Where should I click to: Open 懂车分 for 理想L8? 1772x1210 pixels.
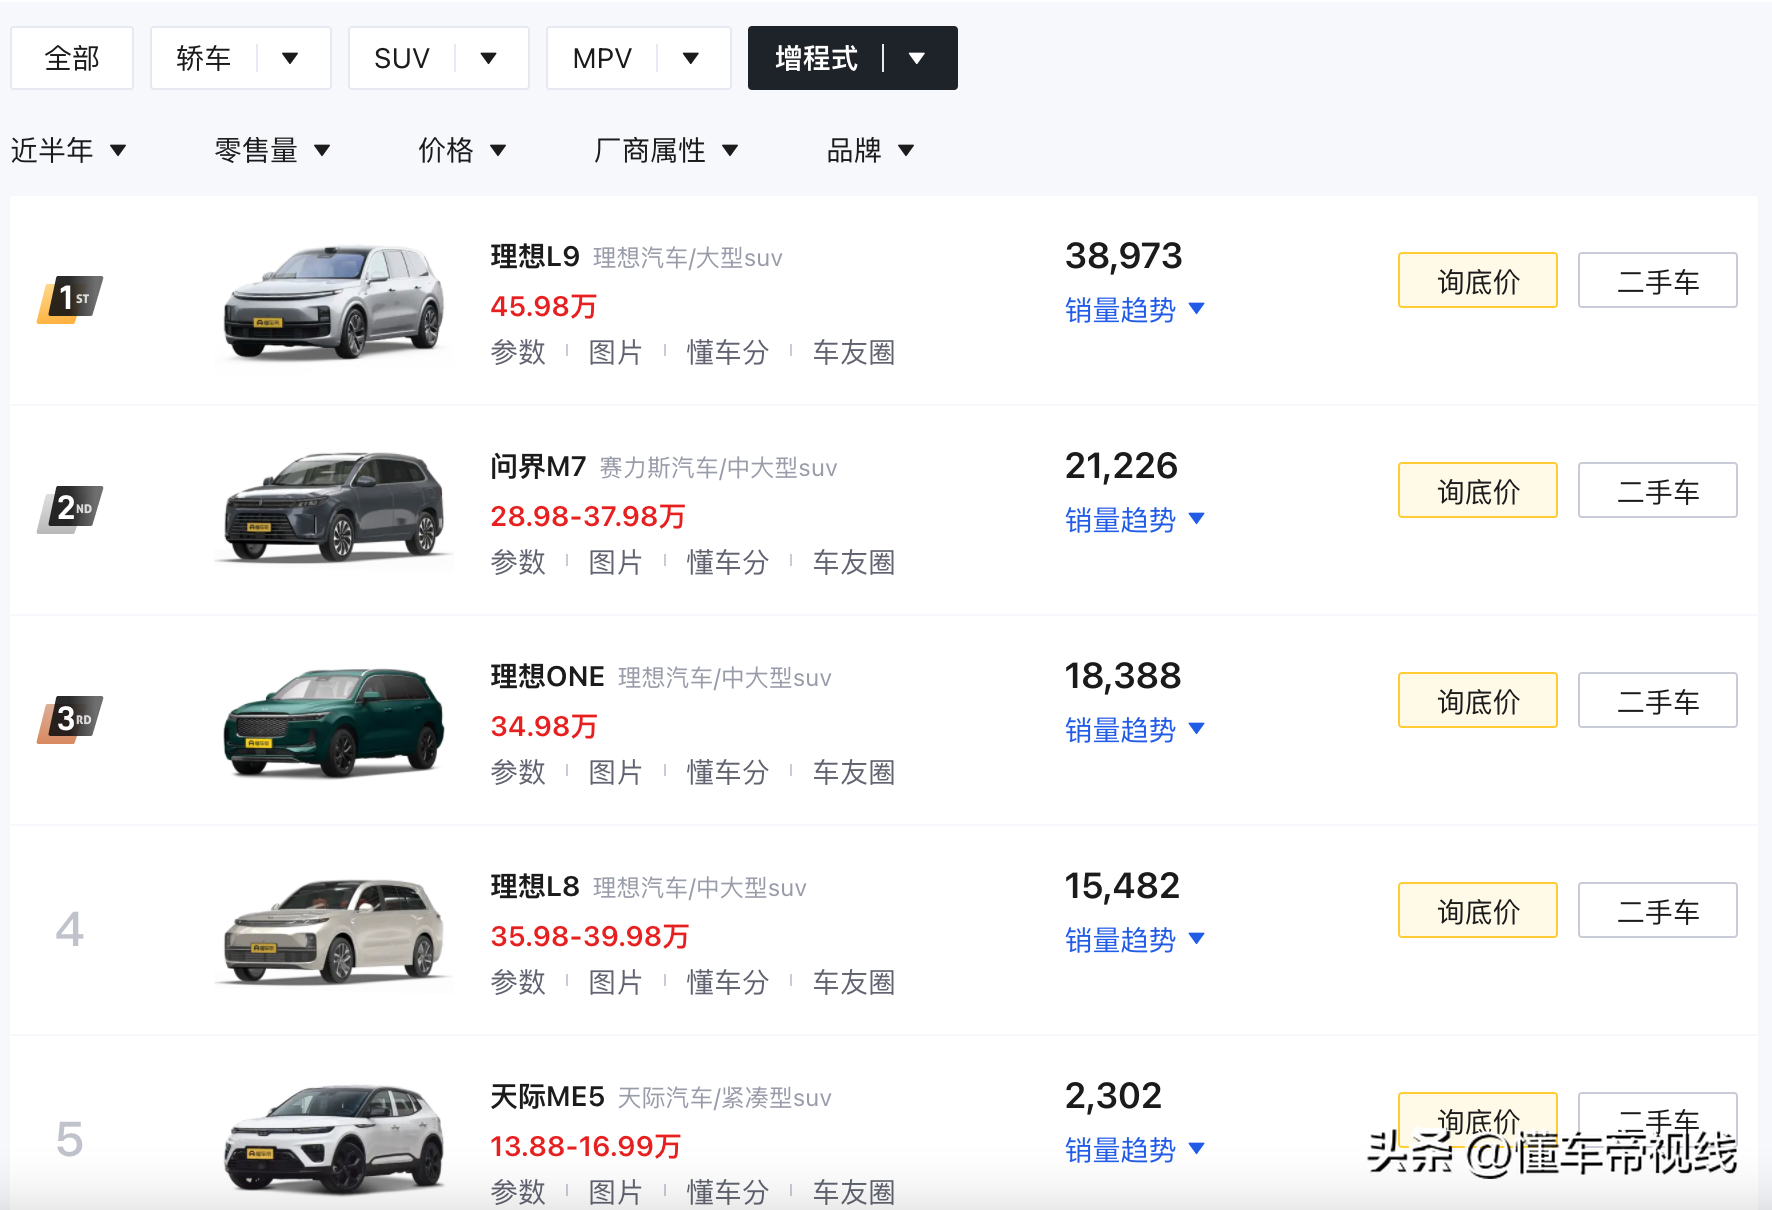coord(727,982)
